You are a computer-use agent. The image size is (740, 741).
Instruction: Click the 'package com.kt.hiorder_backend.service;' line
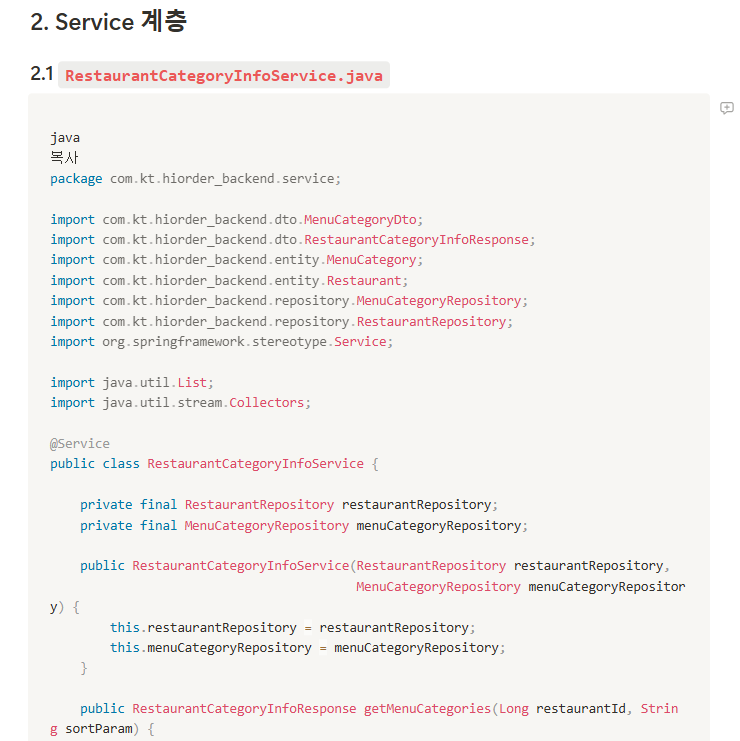pos(195,179)
